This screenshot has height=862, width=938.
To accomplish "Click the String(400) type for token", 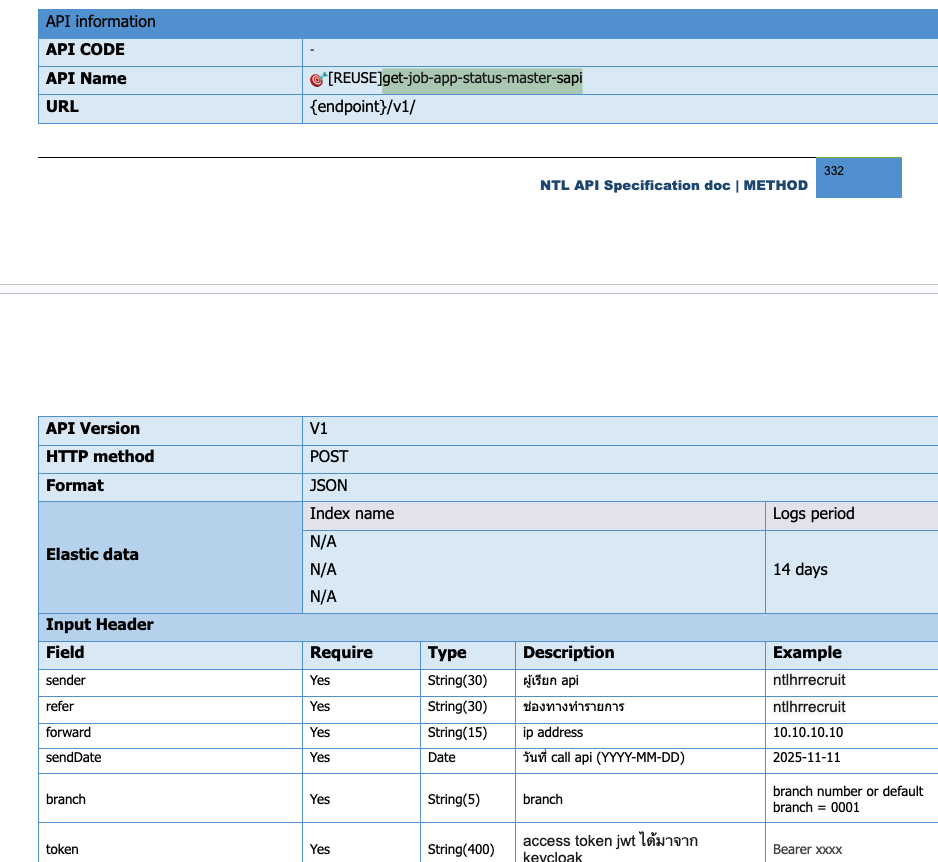I will pyautogui.click(x=461, y=849).
